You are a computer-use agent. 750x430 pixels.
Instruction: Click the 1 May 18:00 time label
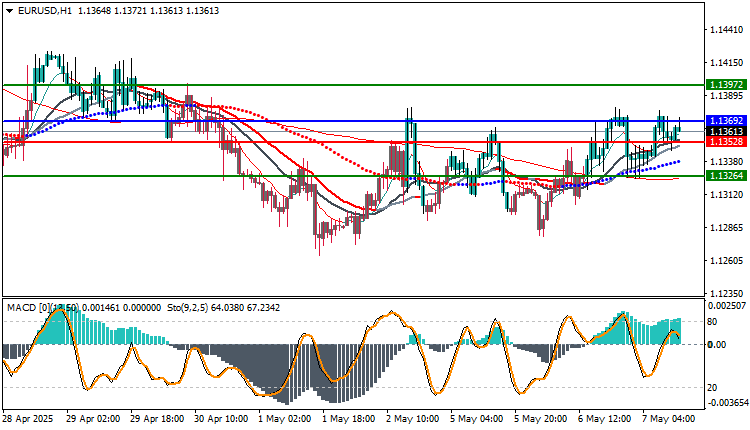click(x=349, y=419)
